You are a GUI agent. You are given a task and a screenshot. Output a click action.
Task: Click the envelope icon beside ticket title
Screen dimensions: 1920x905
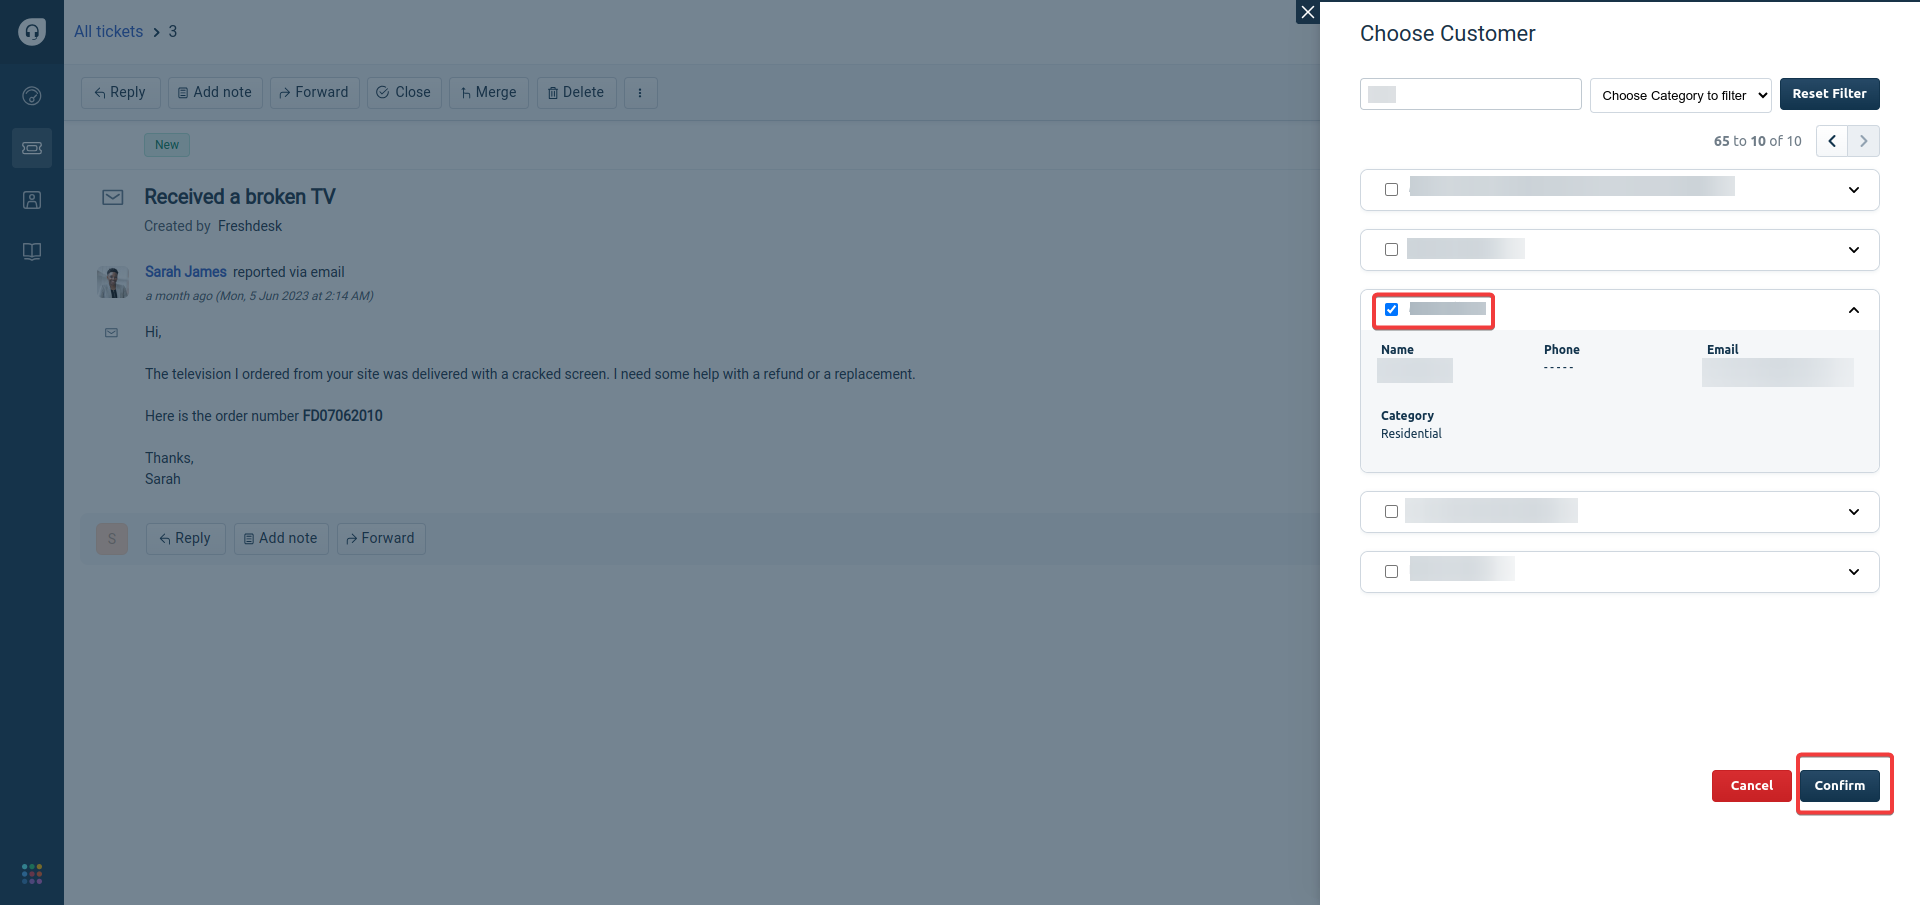click(x=113, y=198)
